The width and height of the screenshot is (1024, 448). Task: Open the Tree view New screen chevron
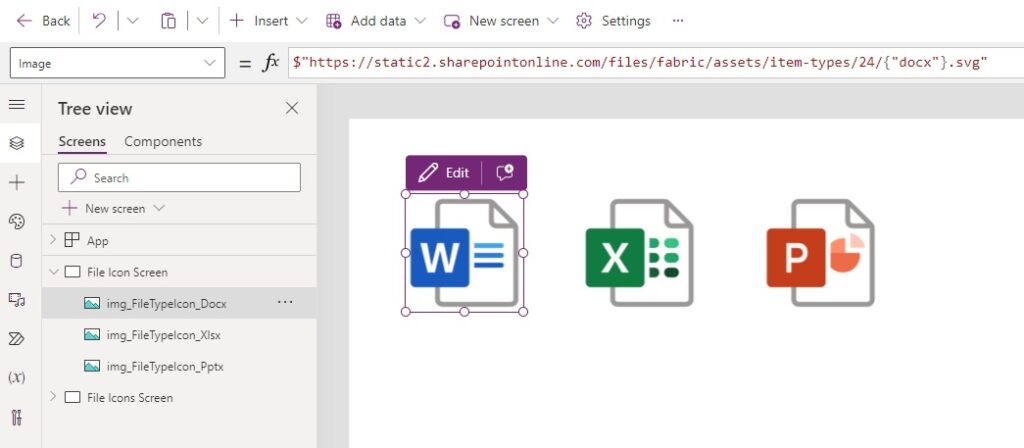[159, 208]
